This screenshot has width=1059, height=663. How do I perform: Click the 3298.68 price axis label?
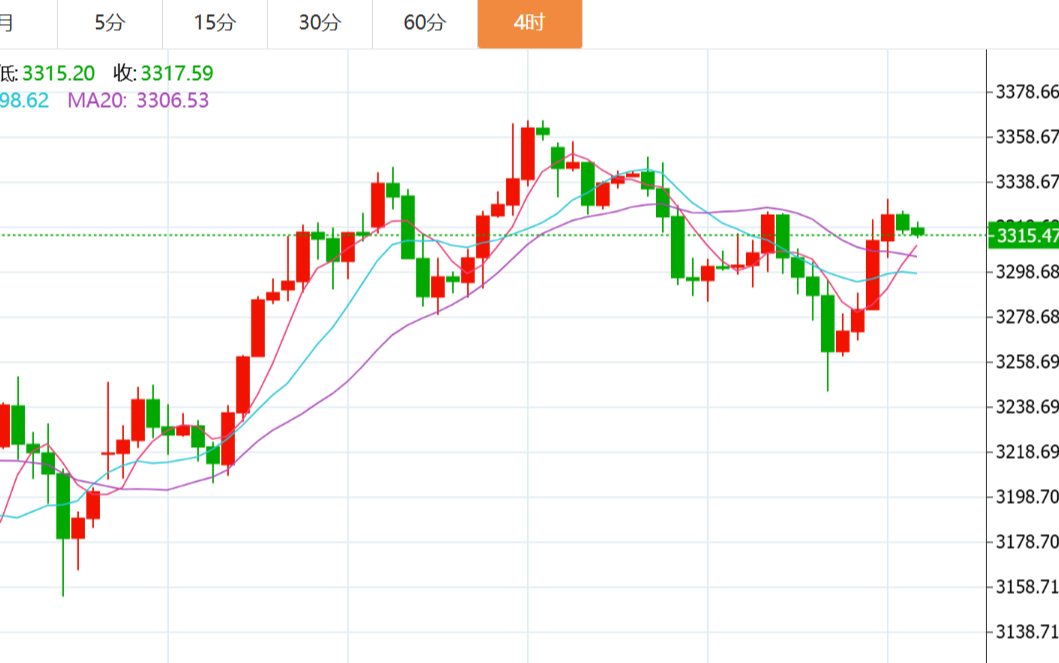pyautogui.click(x=1027, y=272)
